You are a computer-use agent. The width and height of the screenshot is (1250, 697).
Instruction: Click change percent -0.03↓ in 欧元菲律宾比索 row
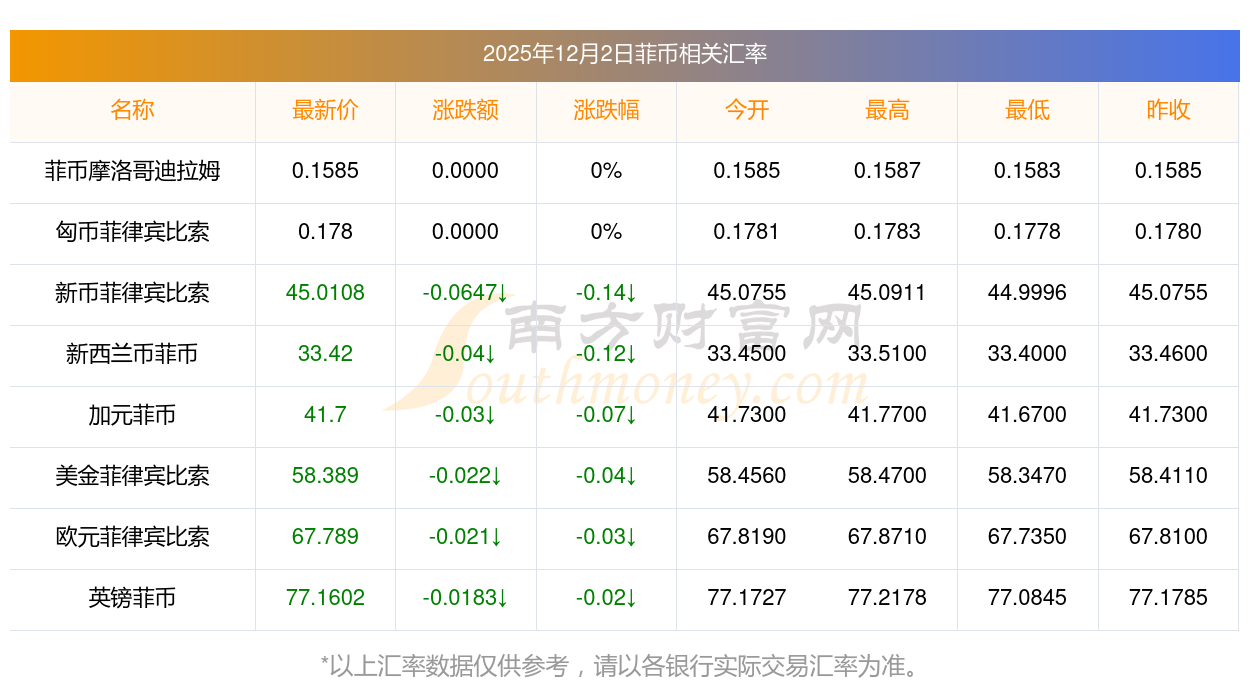[x=606, y=537]
